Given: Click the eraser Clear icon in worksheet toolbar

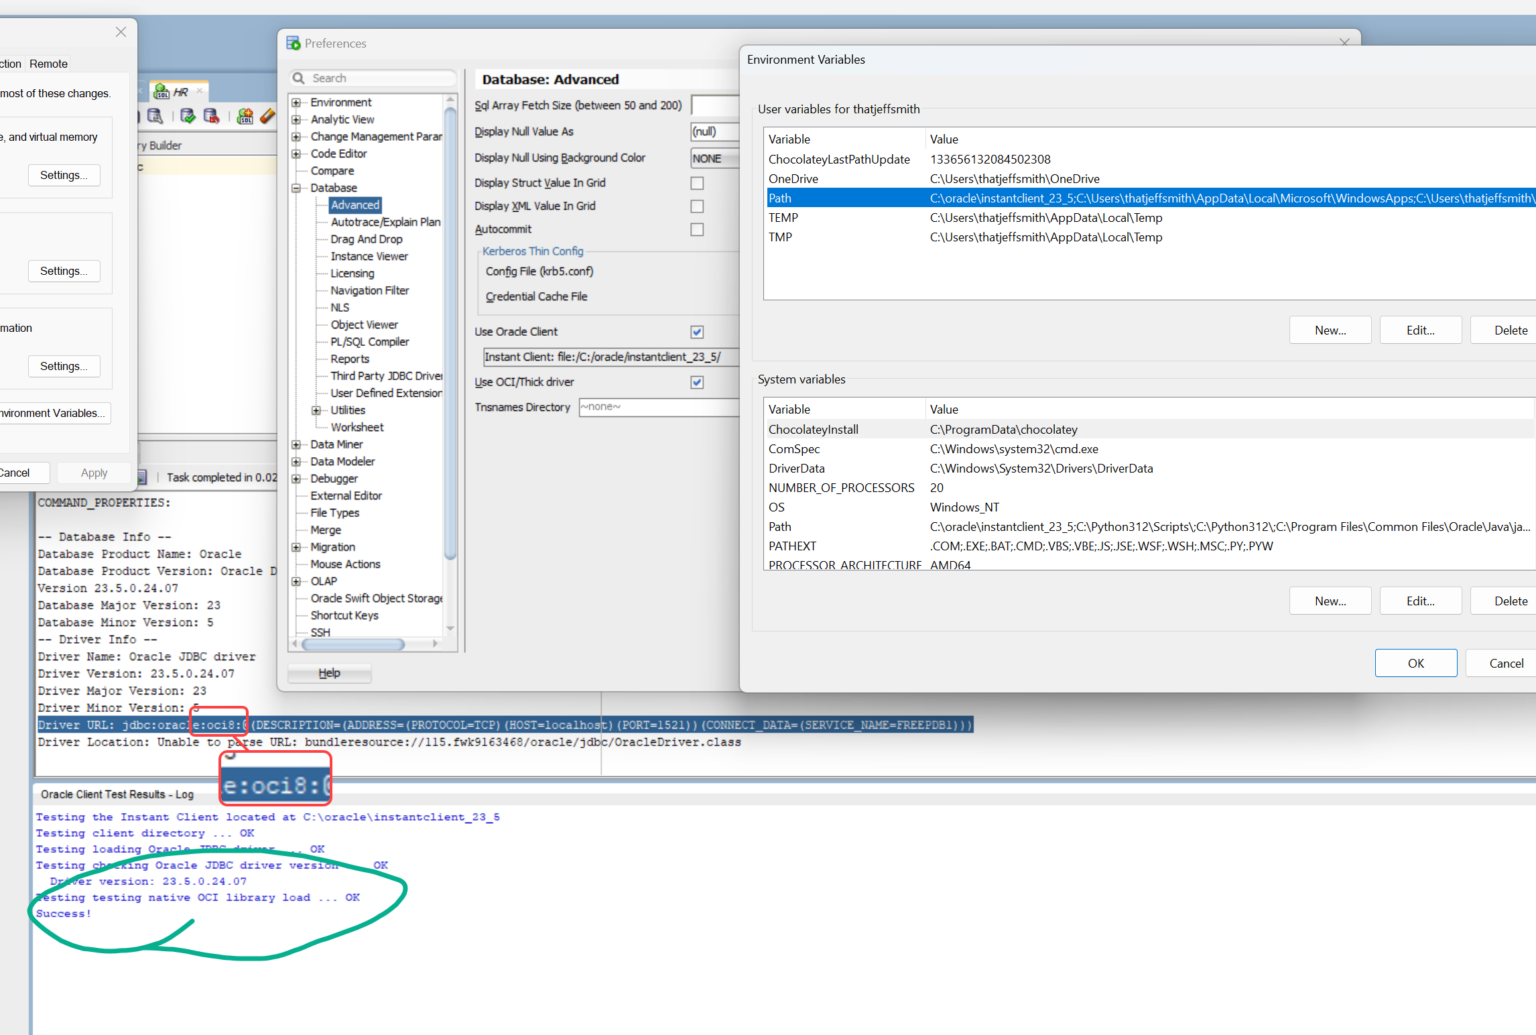Looking at the screenshot, I should pos(267,116).
